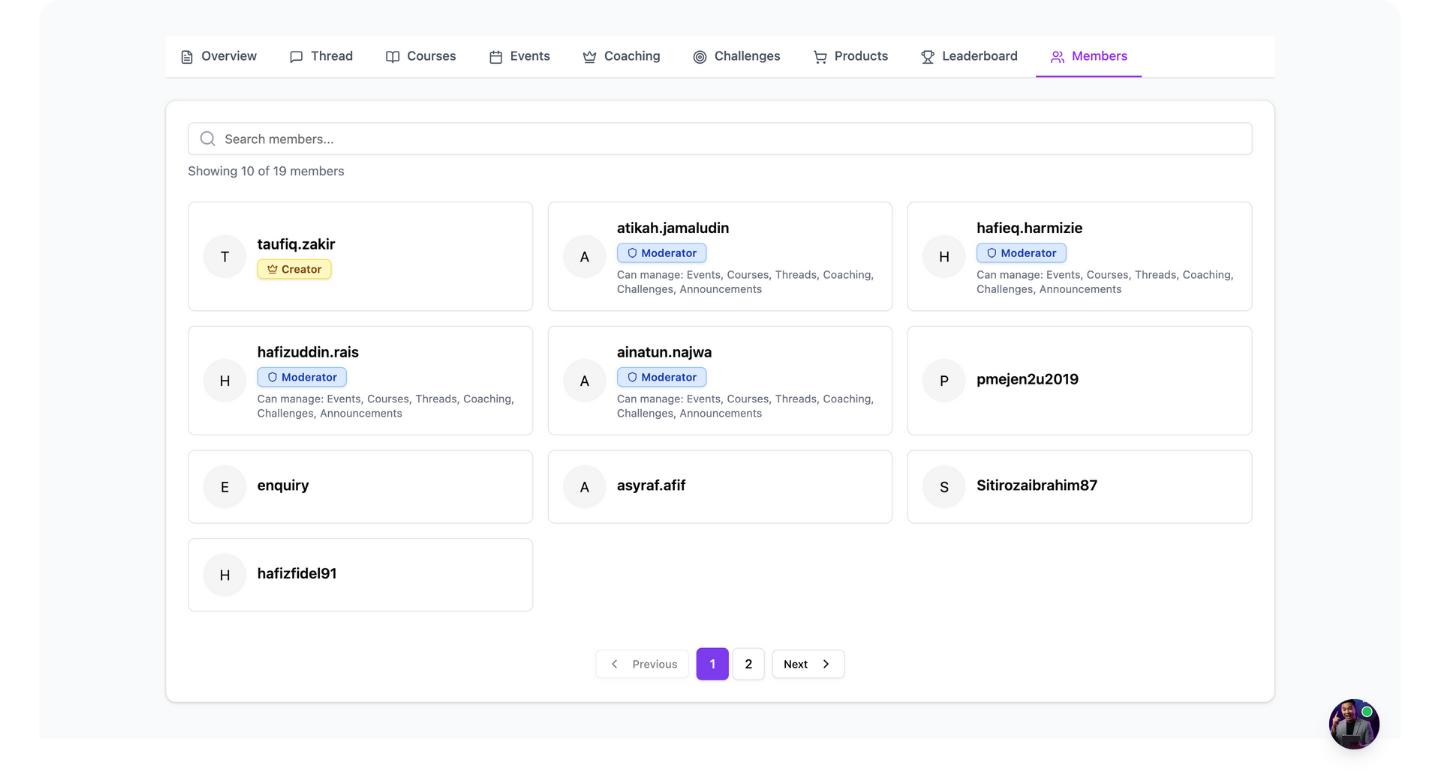
Task: Click the Courses book icon
Action: point(393,57)
